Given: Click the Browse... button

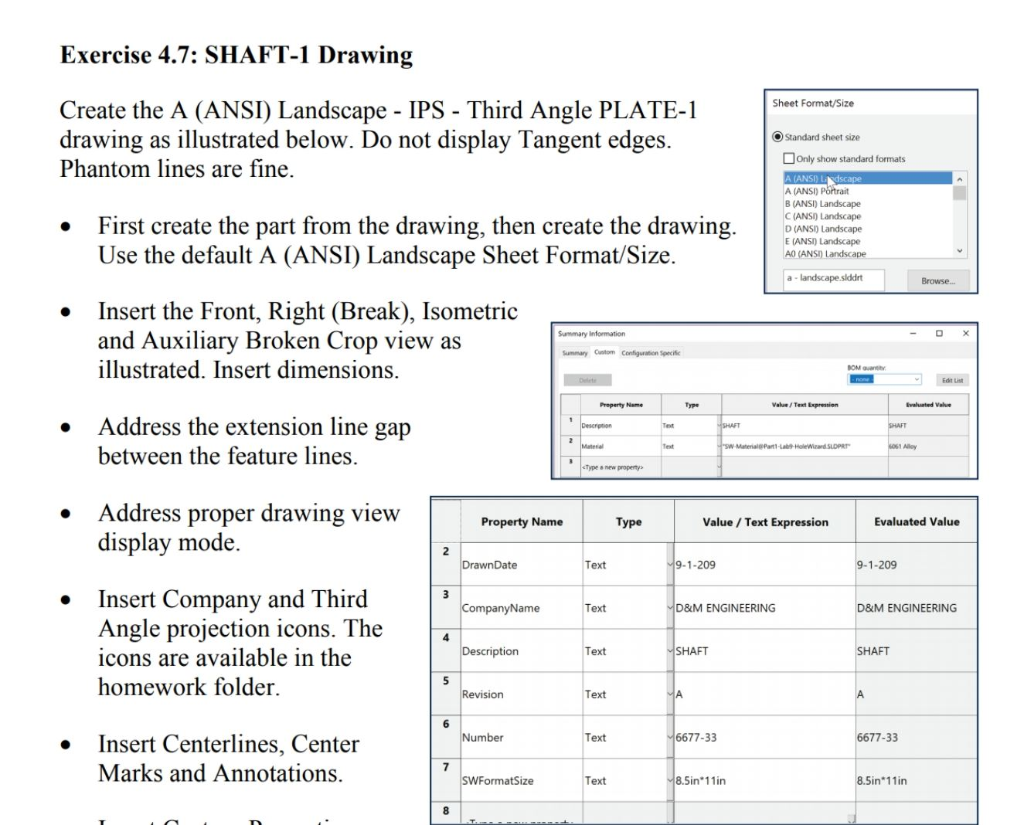Looking at the screenshot, I should 938,280.
